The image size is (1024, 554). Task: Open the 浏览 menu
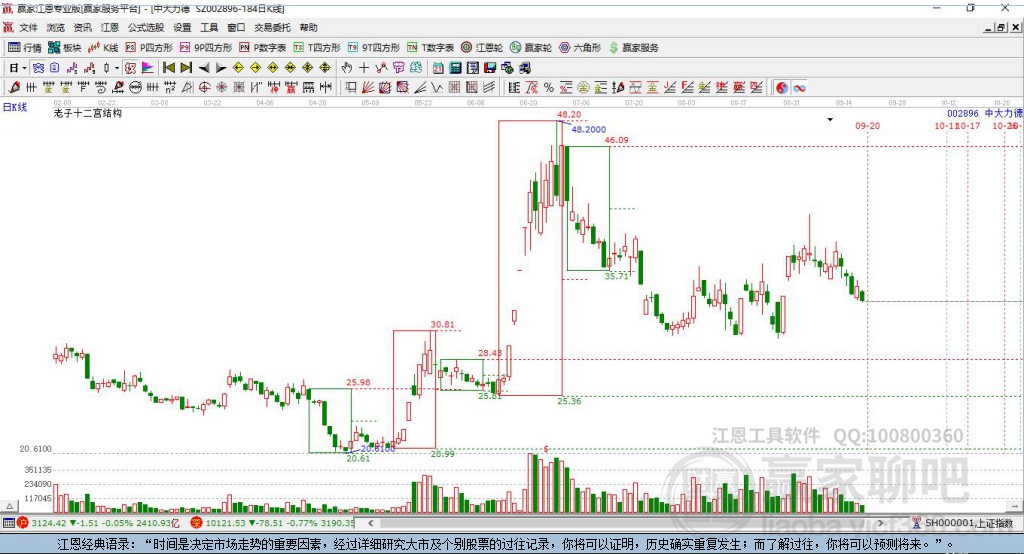pos(56,27)
